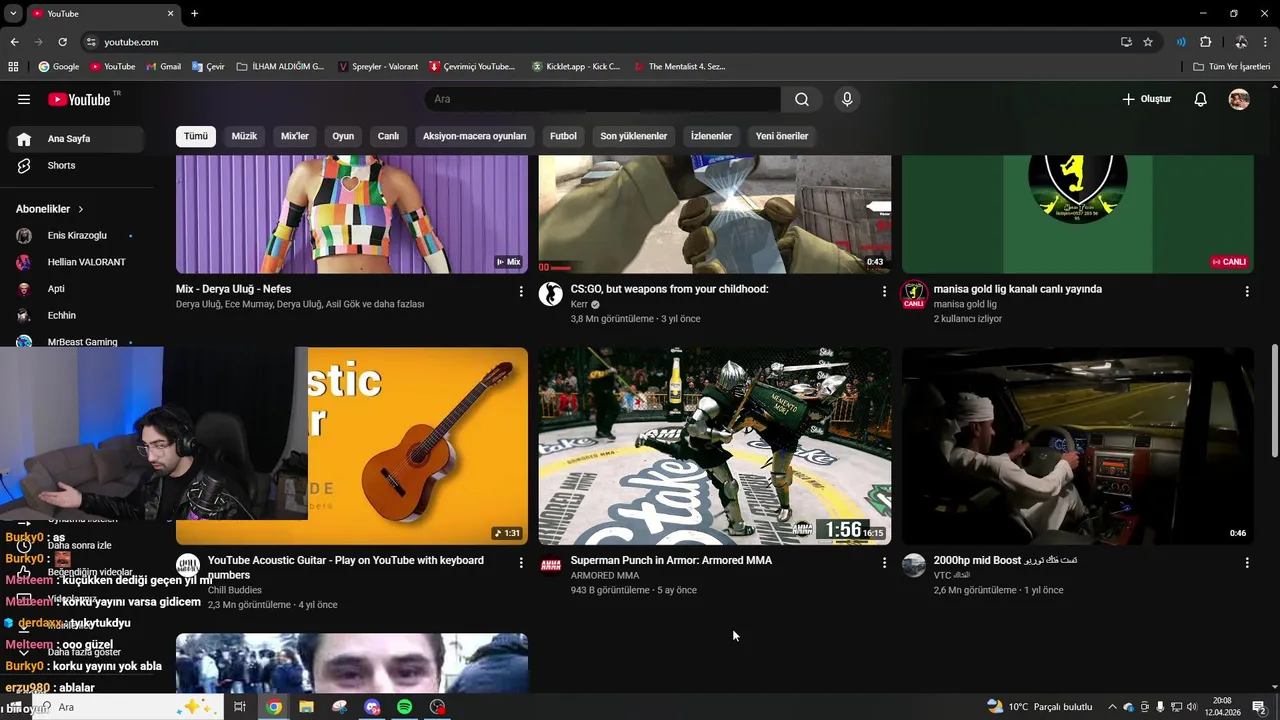Image resolution: width=1280 pixels, height=720 pixels.
Task: Open the notifications bell
Action: click(1201, 99)
